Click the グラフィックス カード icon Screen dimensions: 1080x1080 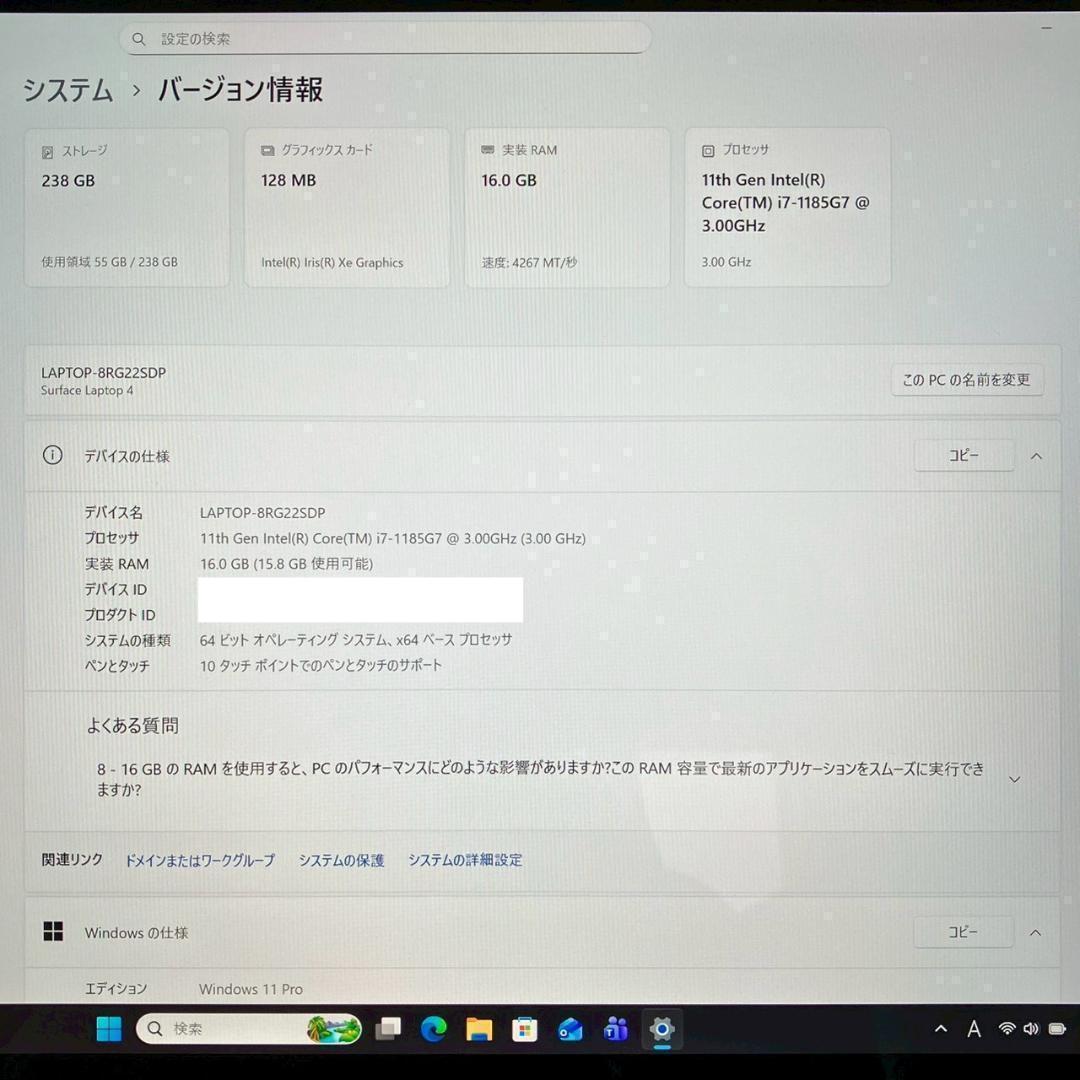pos(266,150)
